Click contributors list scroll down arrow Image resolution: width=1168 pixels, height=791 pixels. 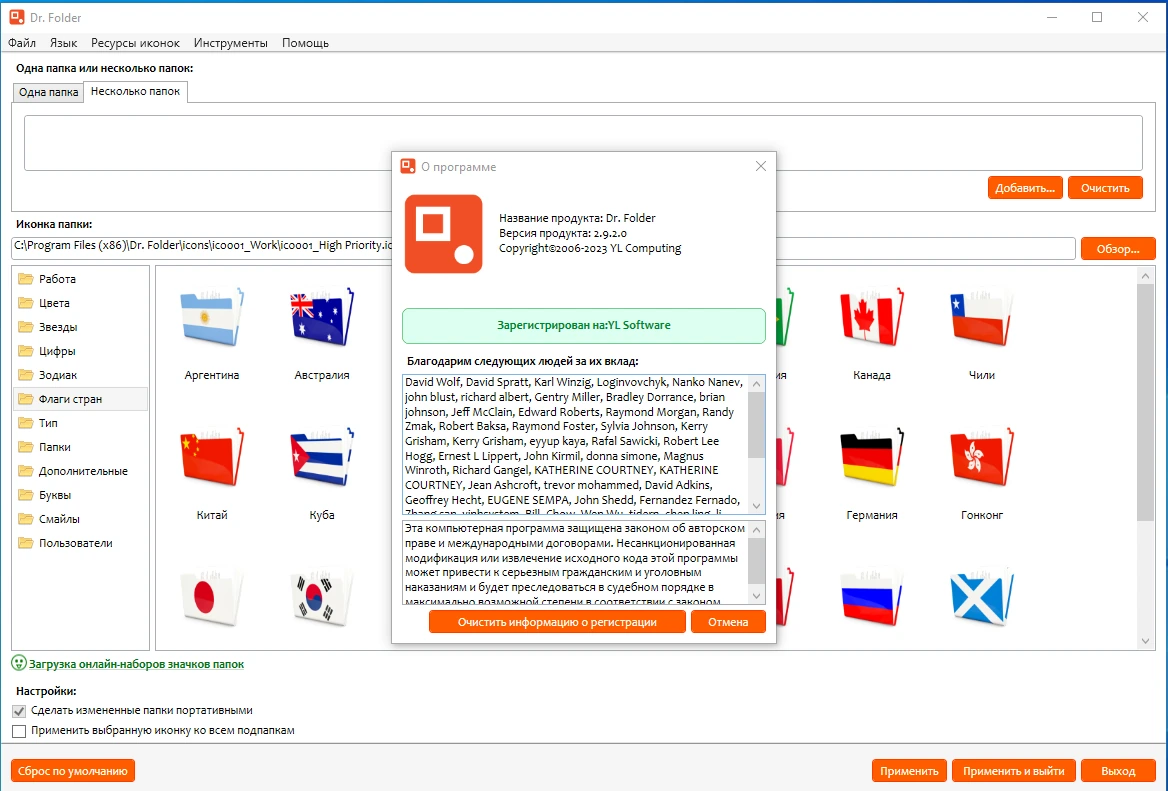click(757, 506)
